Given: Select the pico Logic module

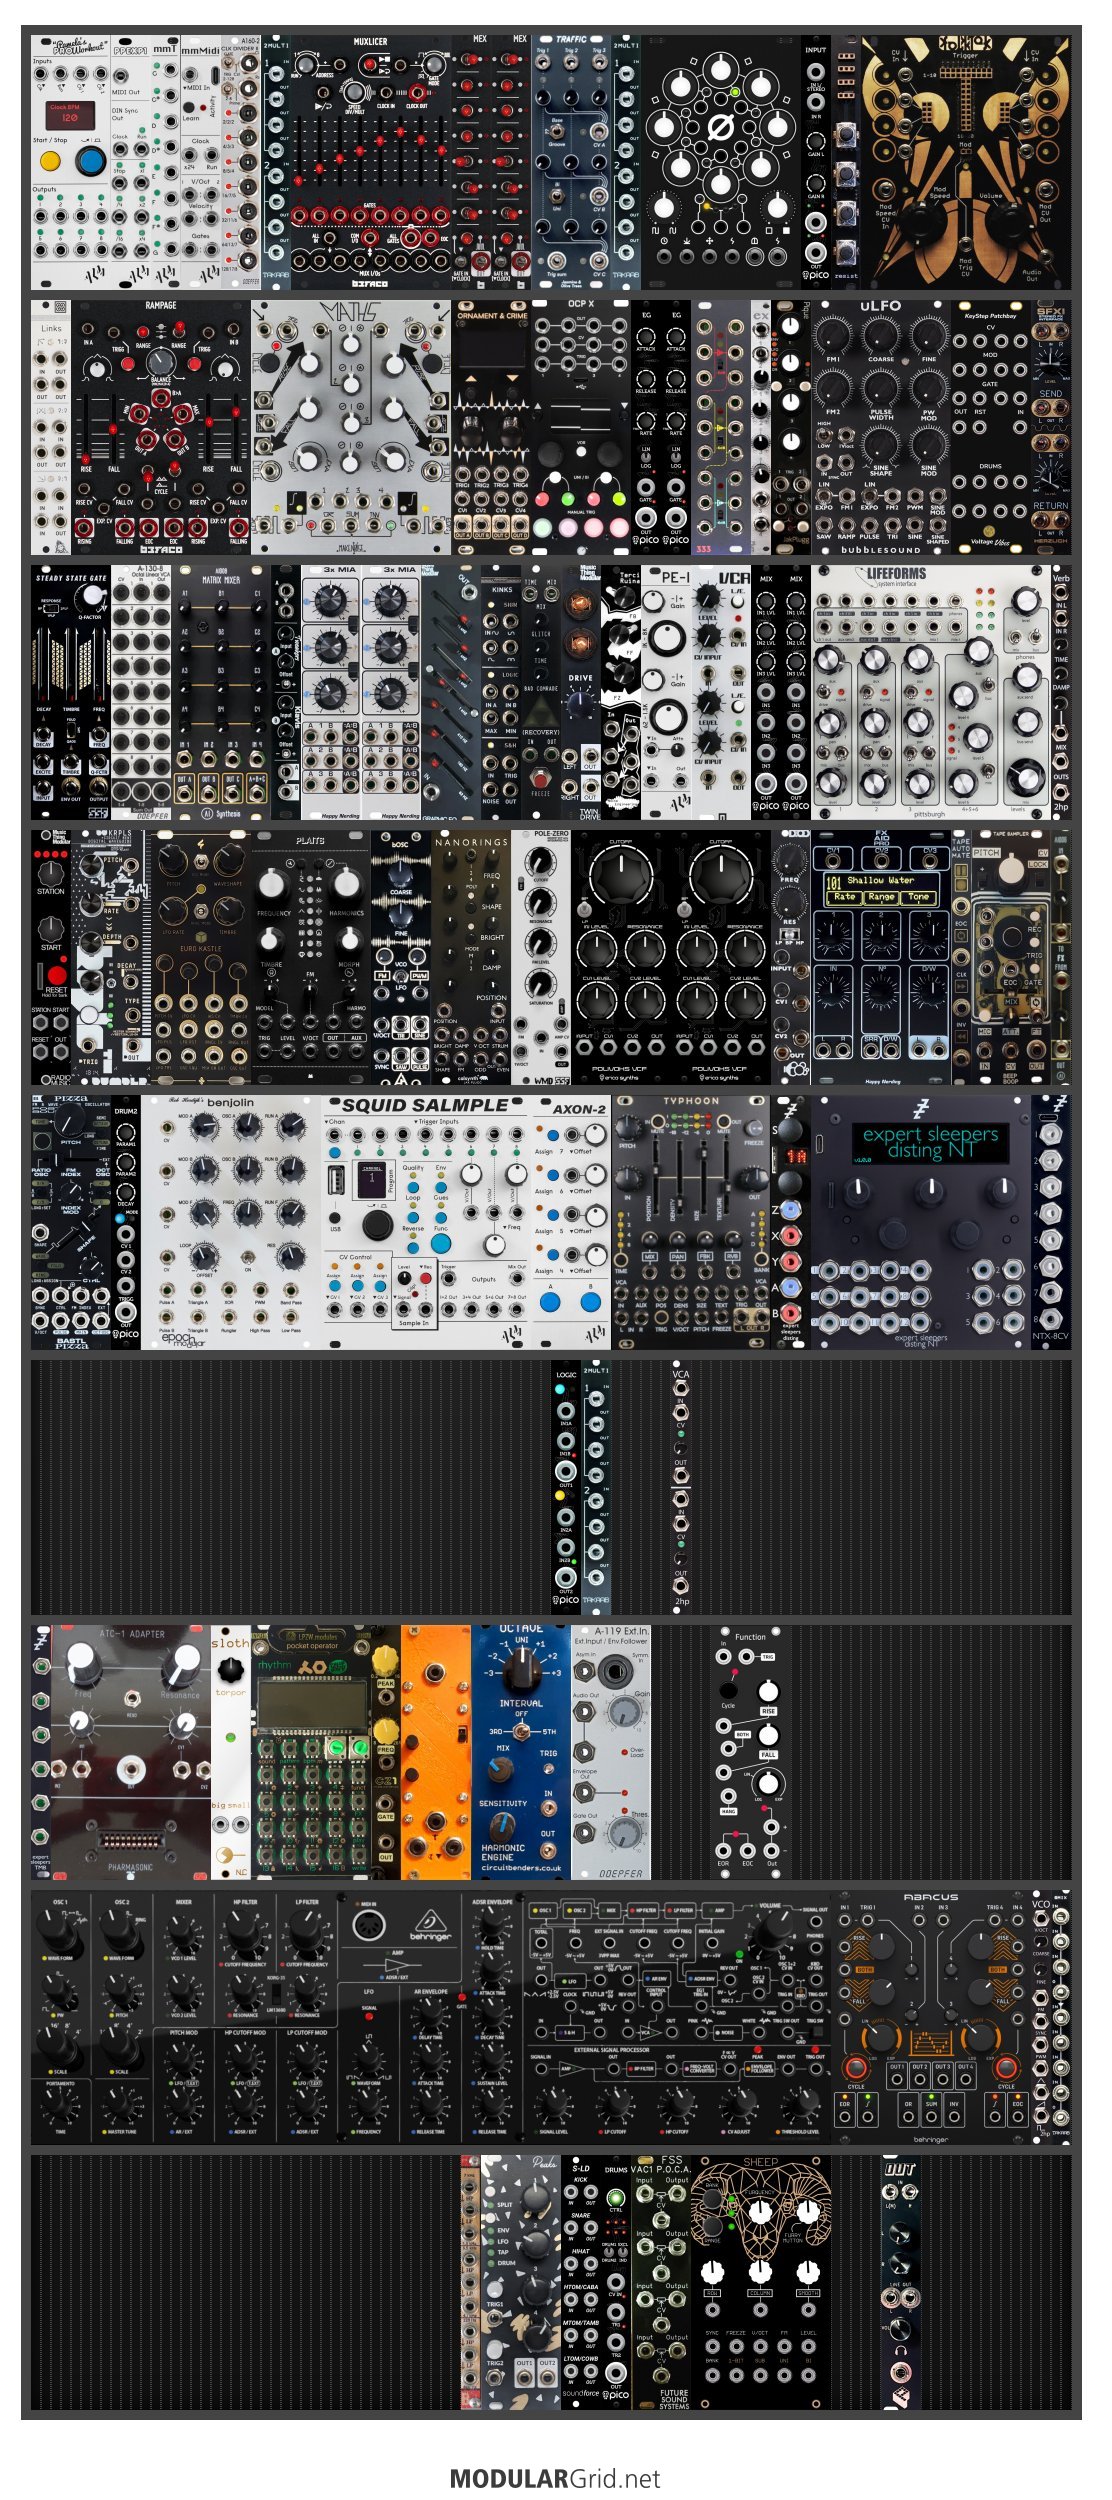Looking at the screenshot, I should 566,1488.
